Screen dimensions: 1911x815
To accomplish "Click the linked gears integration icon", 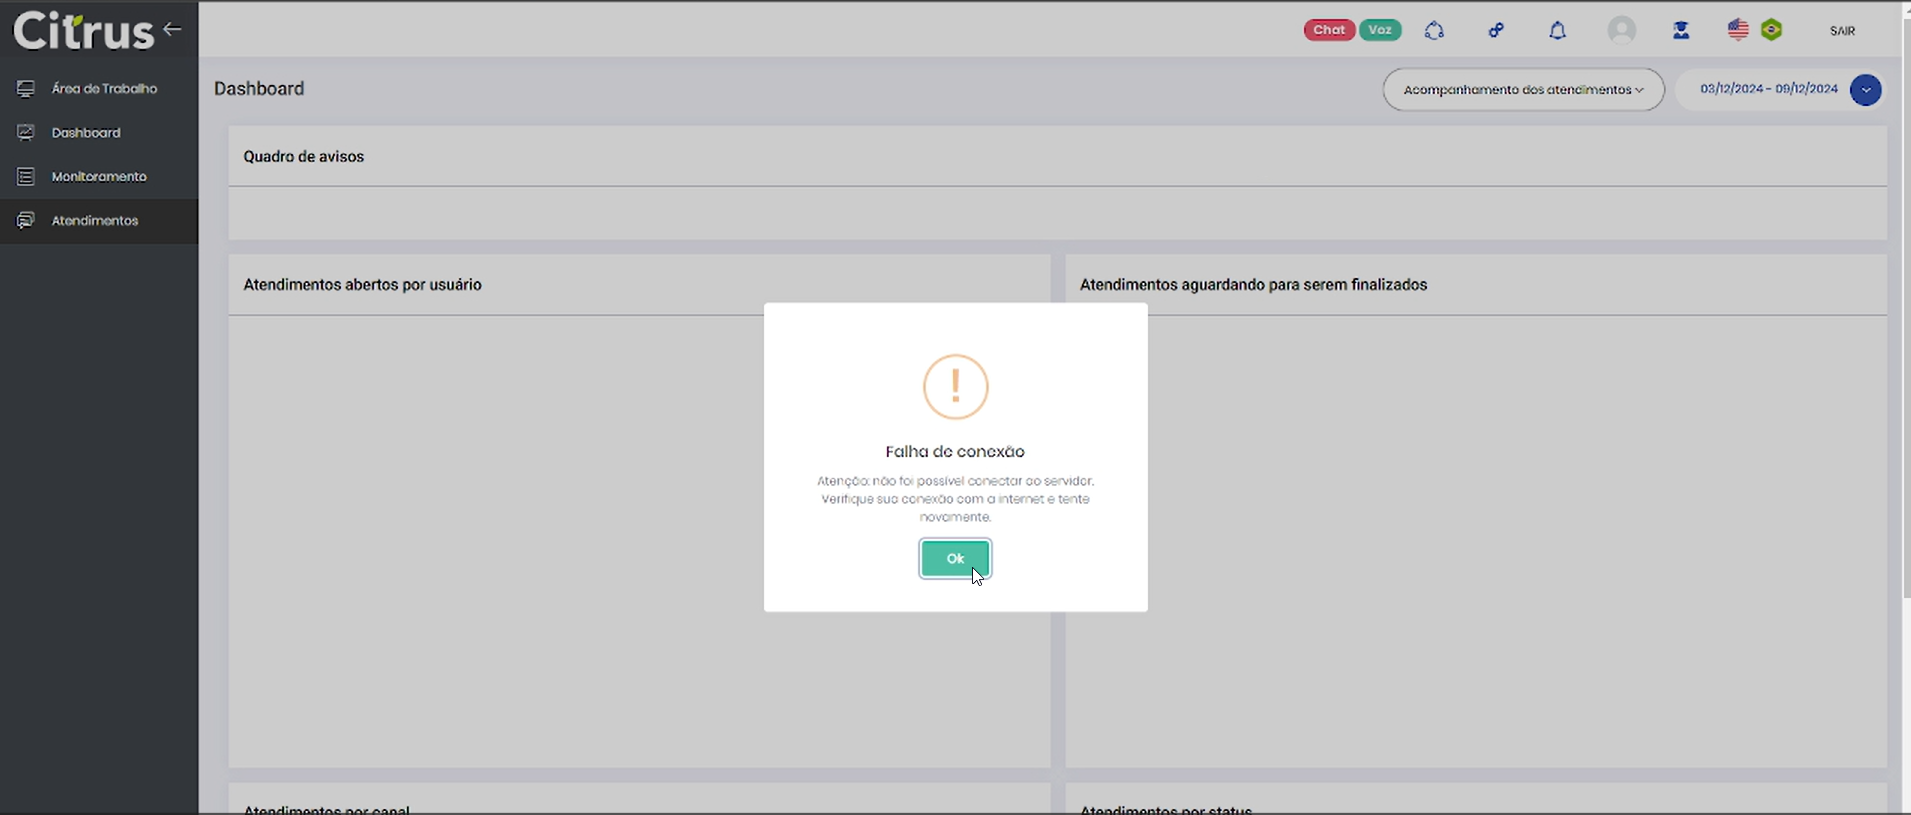I will tap(1496, 31).
